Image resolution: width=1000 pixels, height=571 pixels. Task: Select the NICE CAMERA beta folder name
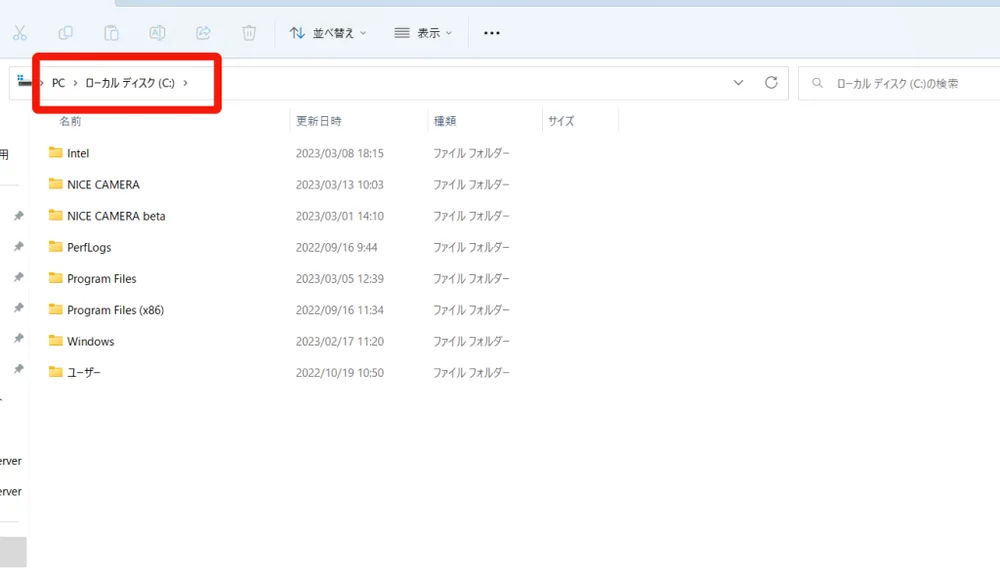[x=116, y=216]
